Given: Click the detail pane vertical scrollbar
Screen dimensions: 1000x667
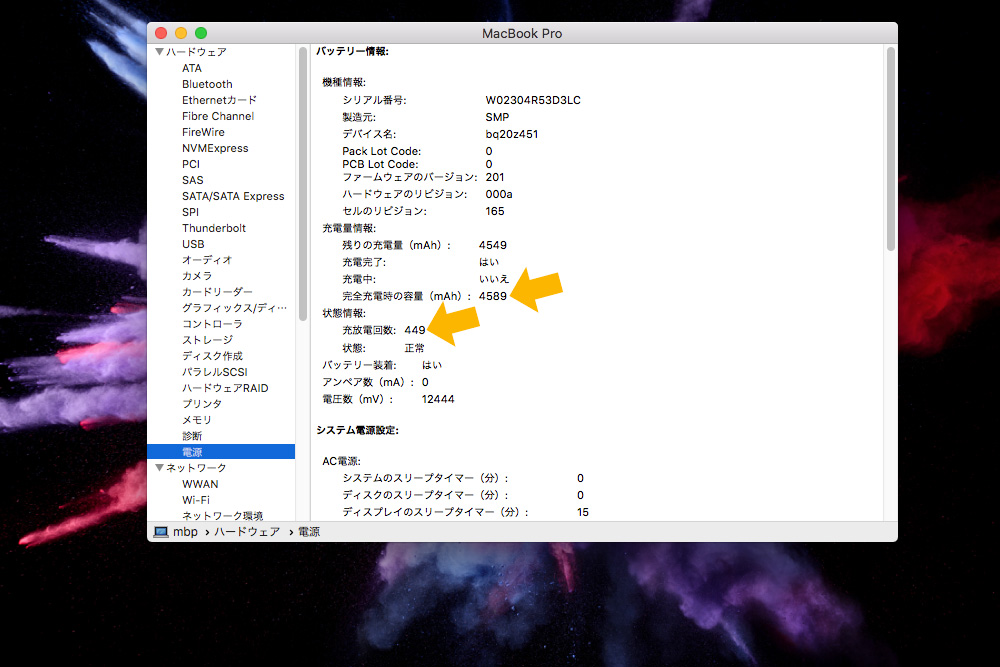Looking at the screenshot, I should [890, 149].
